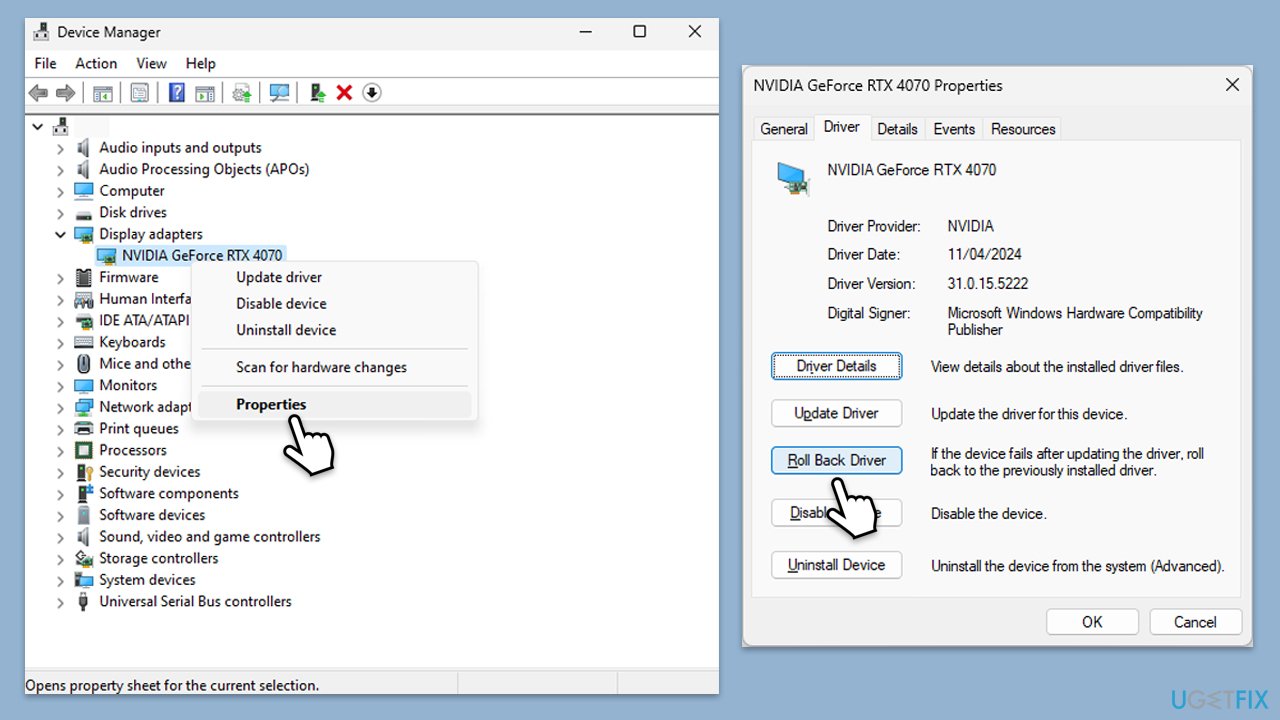
Task: Click Show/Hide Action Pane toolbar icon
Action: coord(205,93)
